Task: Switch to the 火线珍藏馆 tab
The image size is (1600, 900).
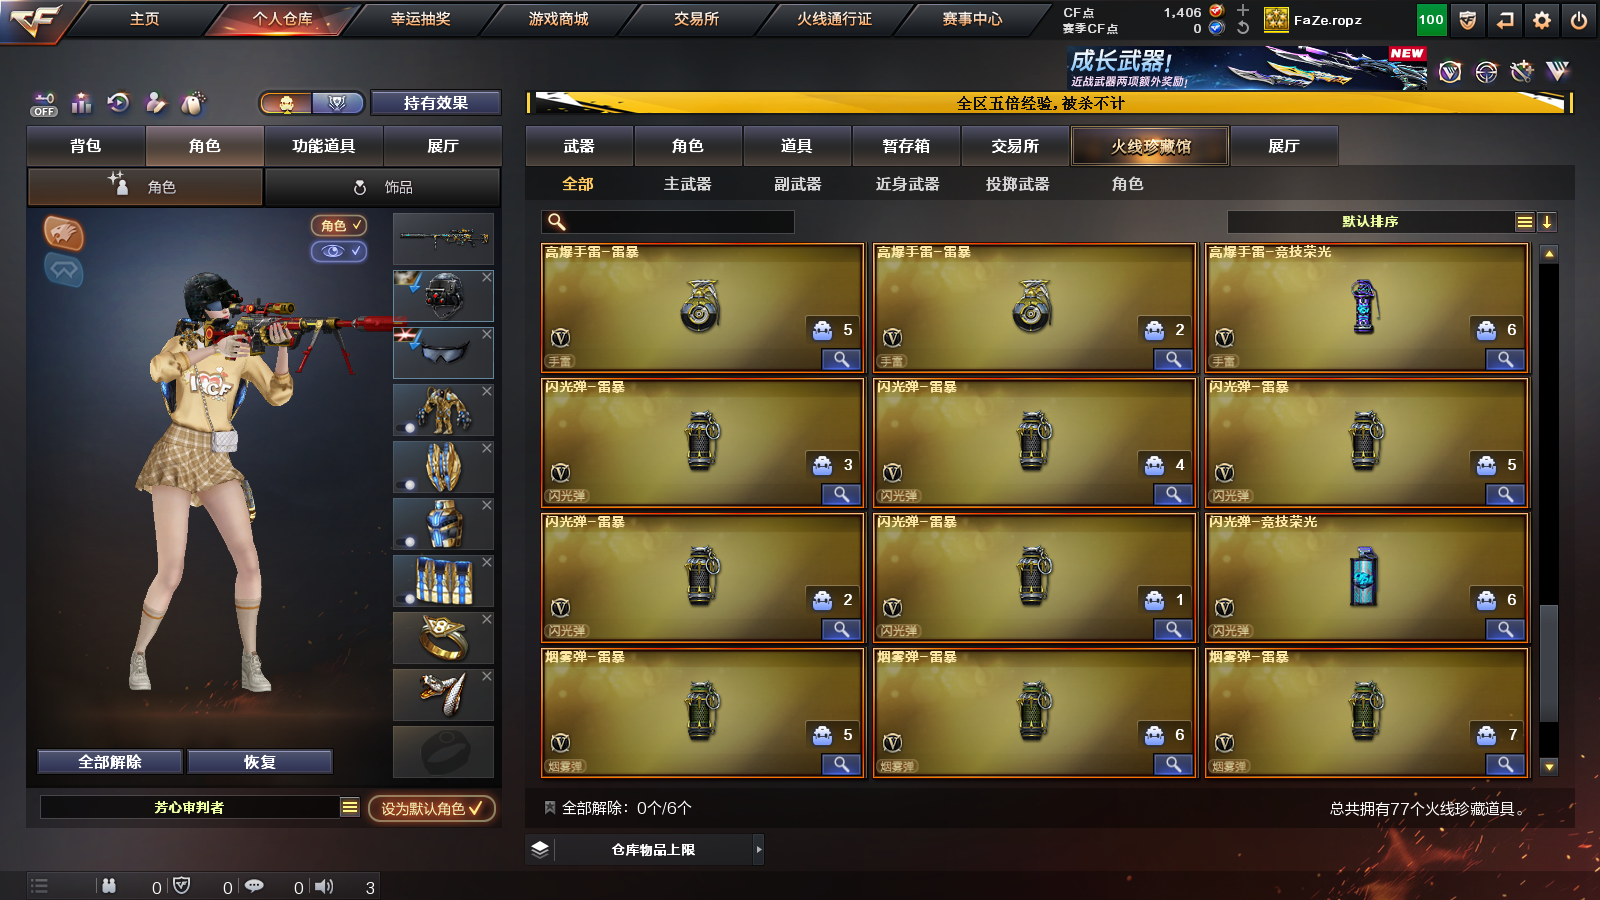Action: click(x=1150, y=146)
